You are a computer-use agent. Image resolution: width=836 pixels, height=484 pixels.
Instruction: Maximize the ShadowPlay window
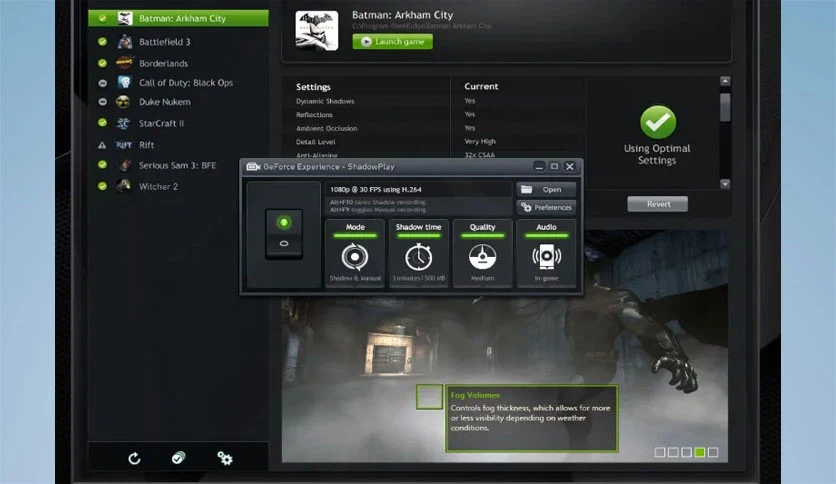[554, 167]
